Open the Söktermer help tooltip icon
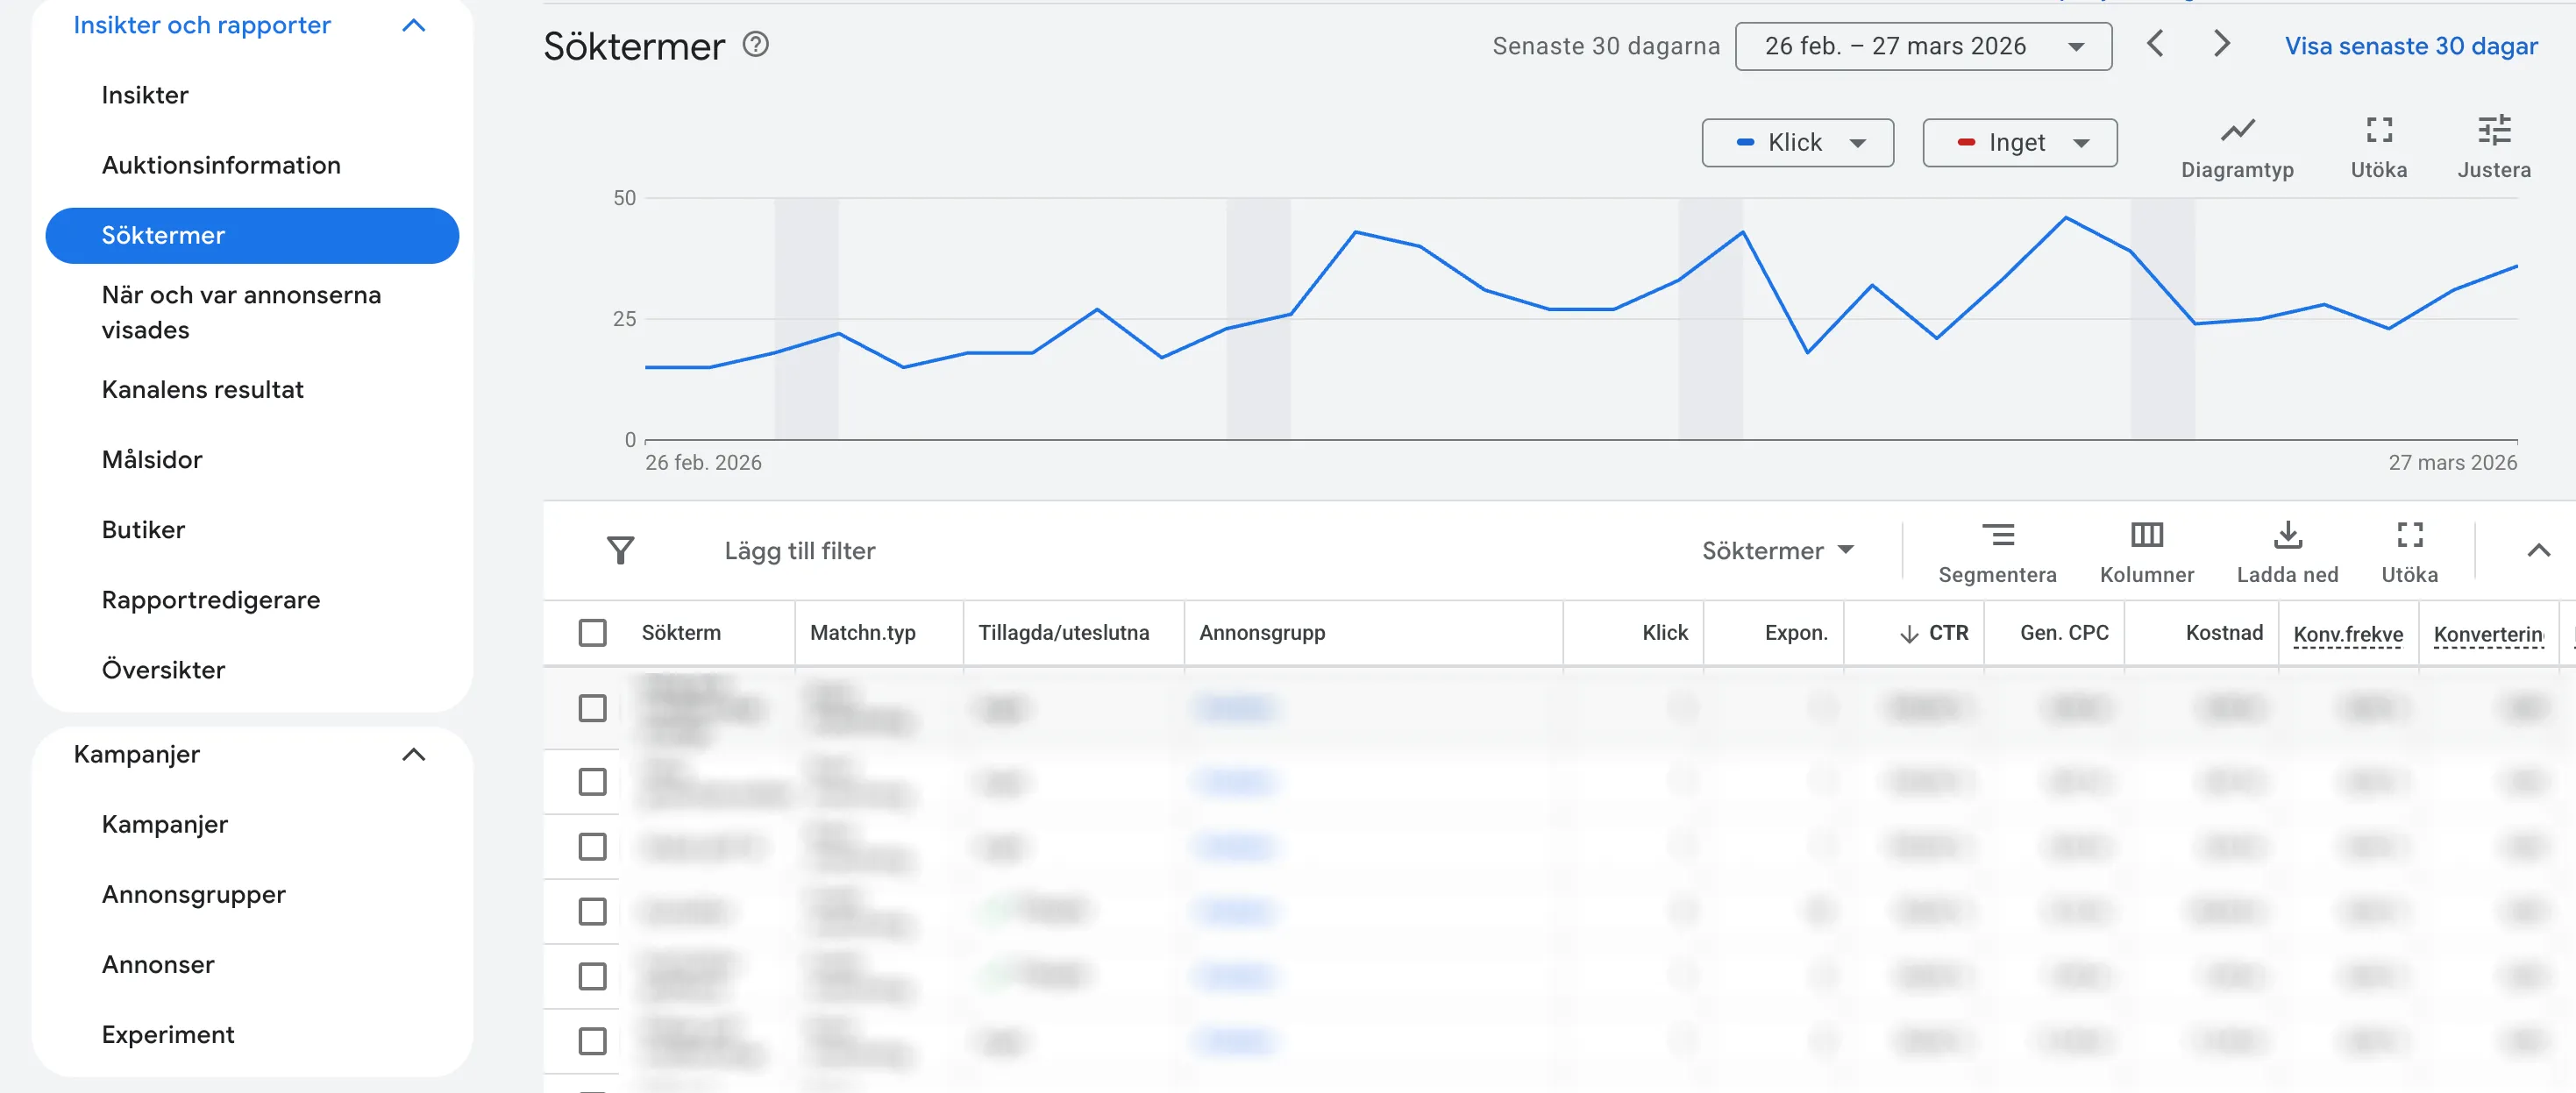 pos(756,45)
